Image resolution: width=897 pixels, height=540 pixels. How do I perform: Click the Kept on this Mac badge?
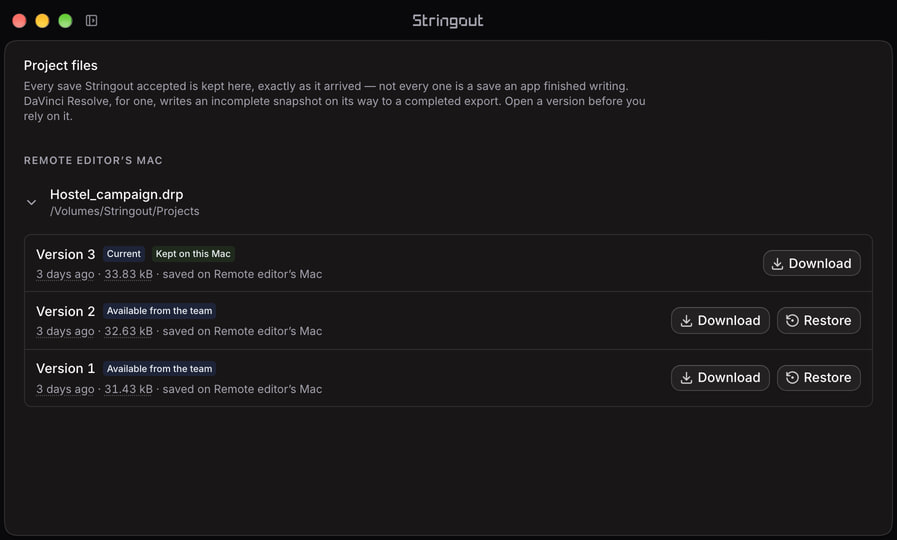pos(193,254)
